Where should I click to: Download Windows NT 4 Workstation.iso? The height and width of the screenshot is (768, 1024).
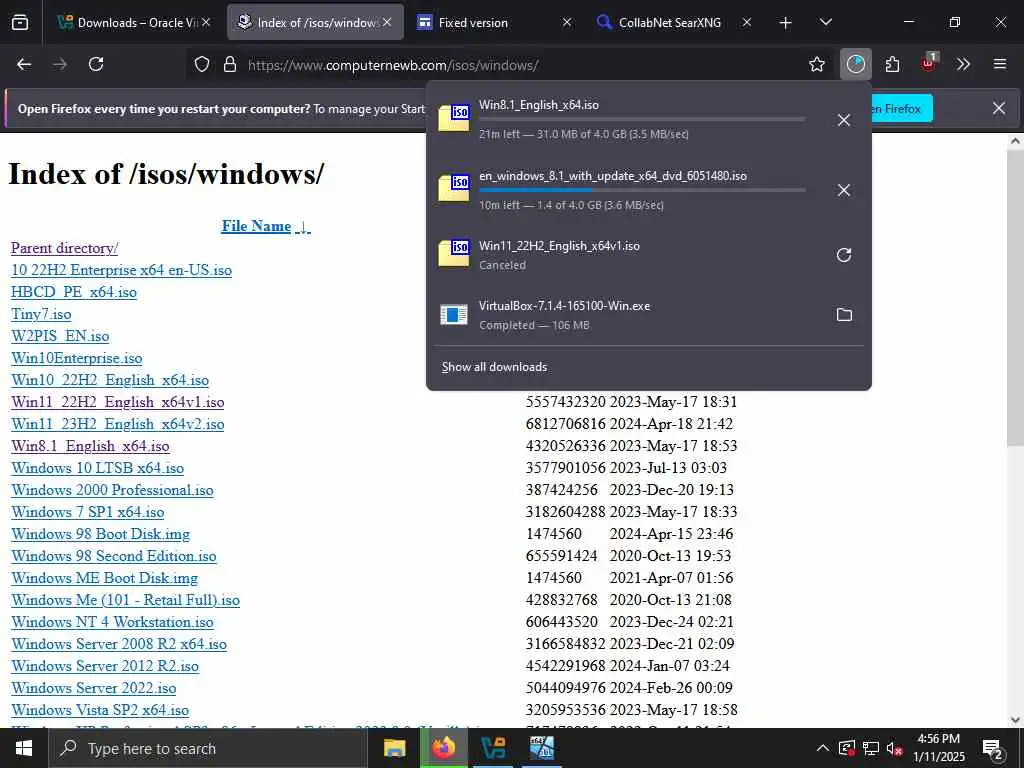click(112, 622)
